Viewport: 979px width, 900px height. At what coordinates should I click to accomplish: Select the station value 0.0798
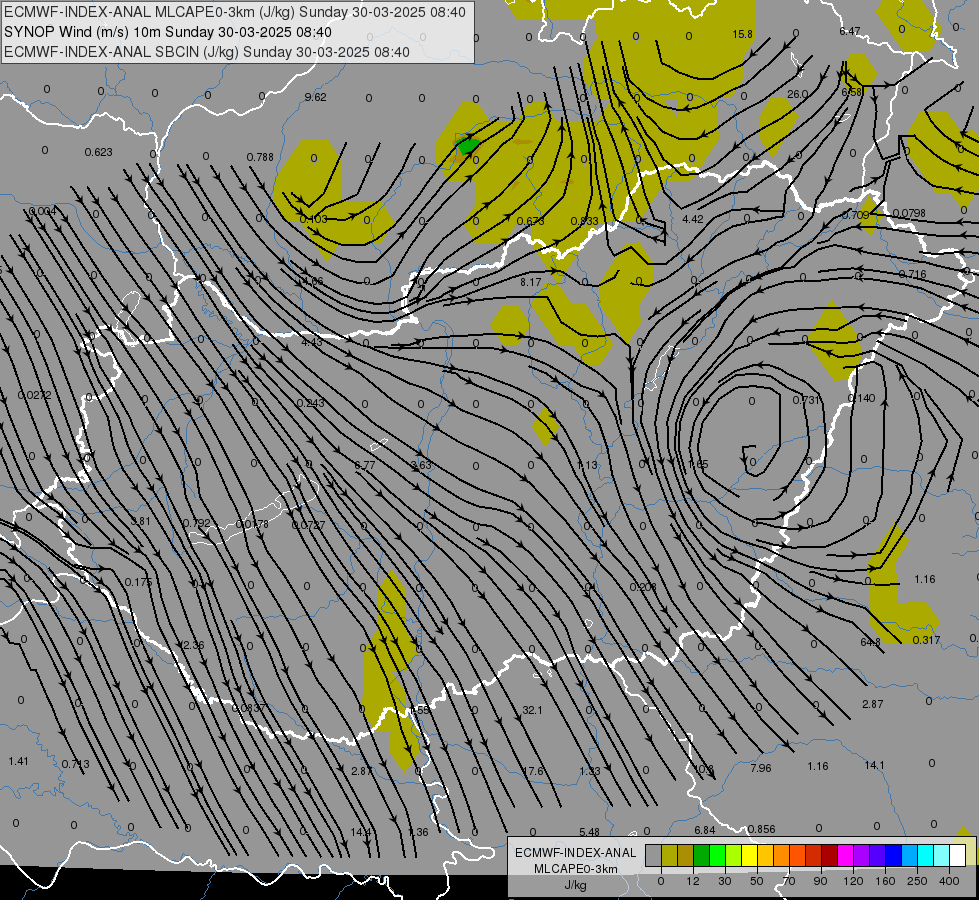point(909,214)
